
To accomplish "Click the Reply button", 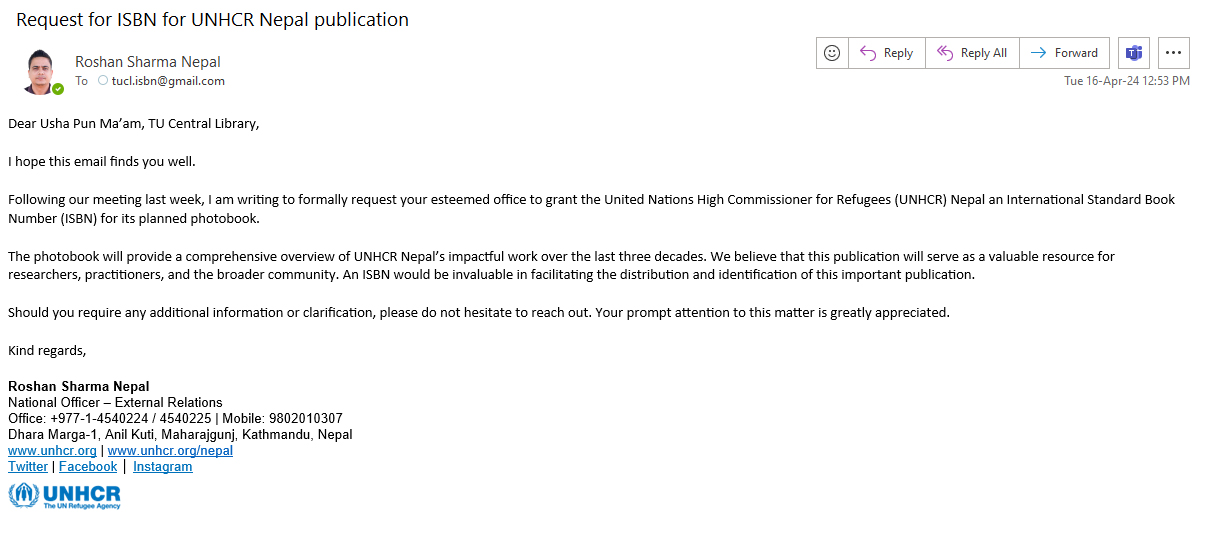I will coord(886,53).
